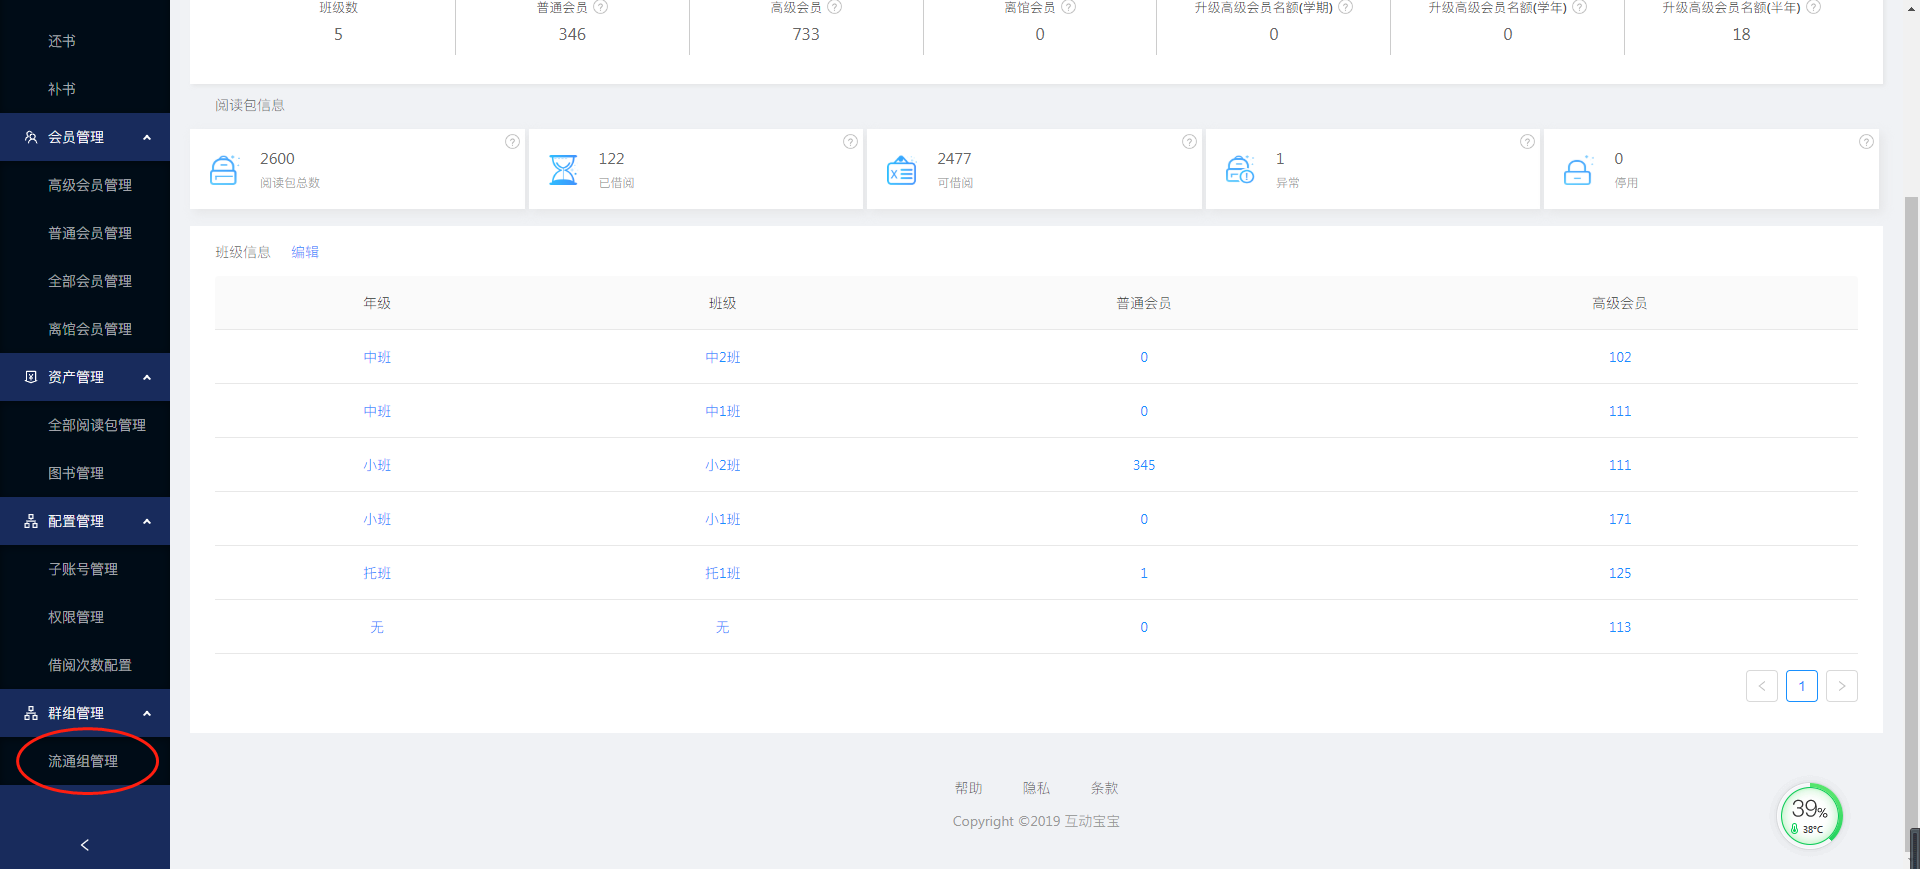Click 隐私 footer link

tap(1036, 788)
